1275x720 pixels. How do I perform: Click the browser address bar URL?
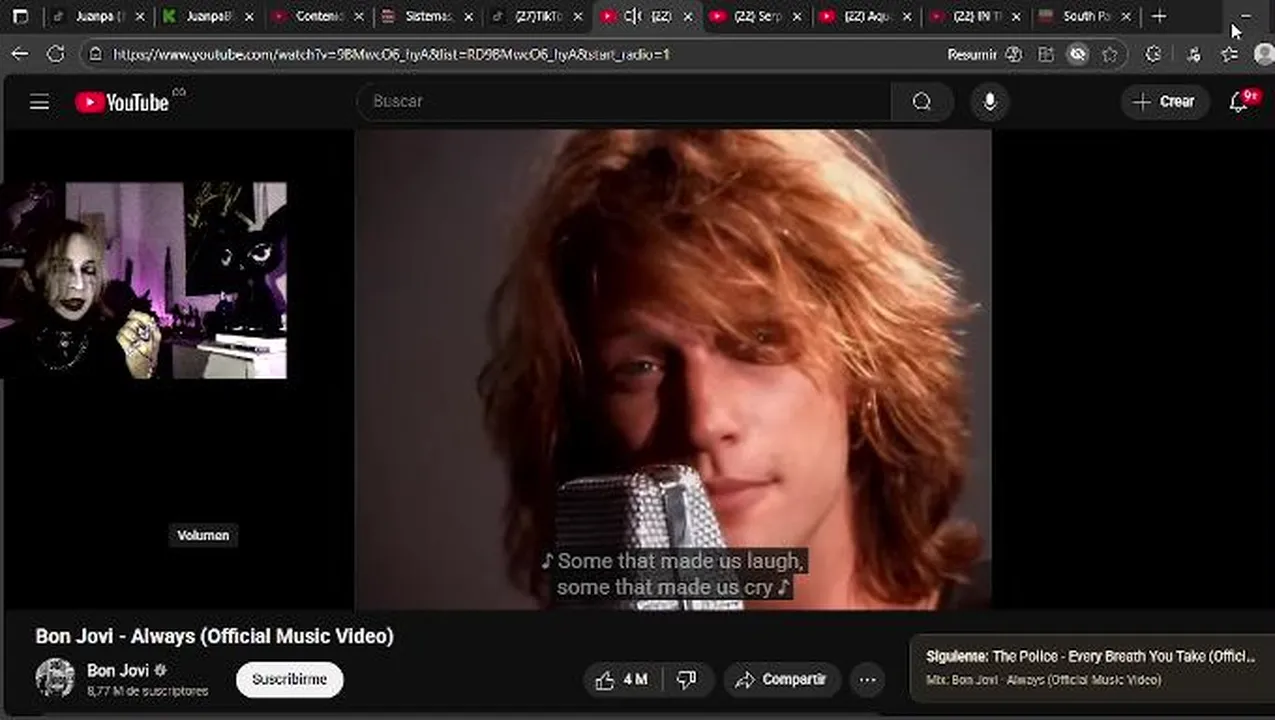(392, 55)
